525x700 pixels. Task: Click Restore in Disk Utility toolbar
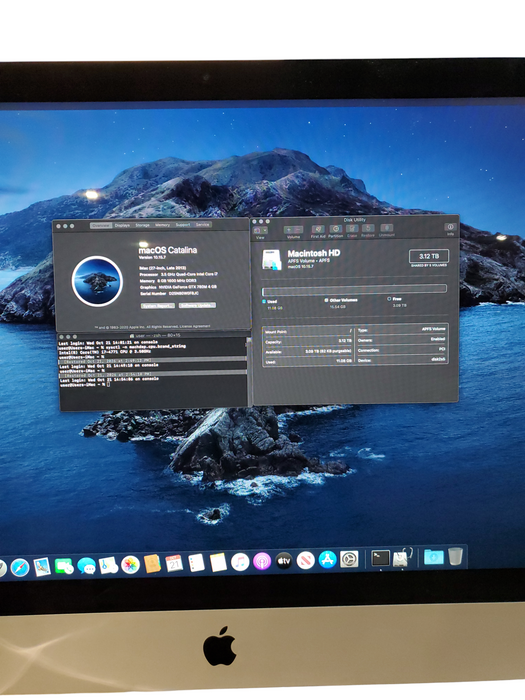point(368,231)
